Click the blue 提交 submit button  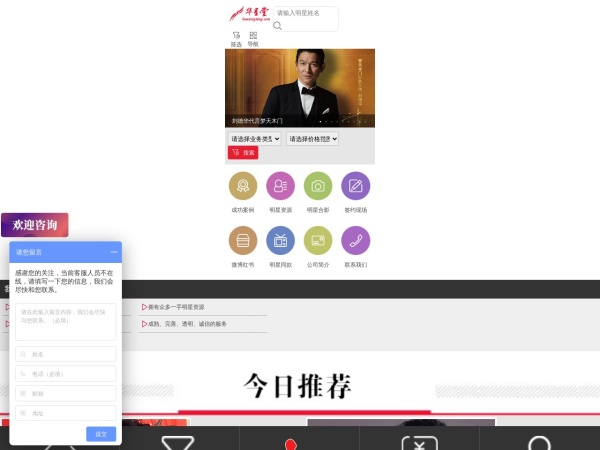click(x=101, y=434)
